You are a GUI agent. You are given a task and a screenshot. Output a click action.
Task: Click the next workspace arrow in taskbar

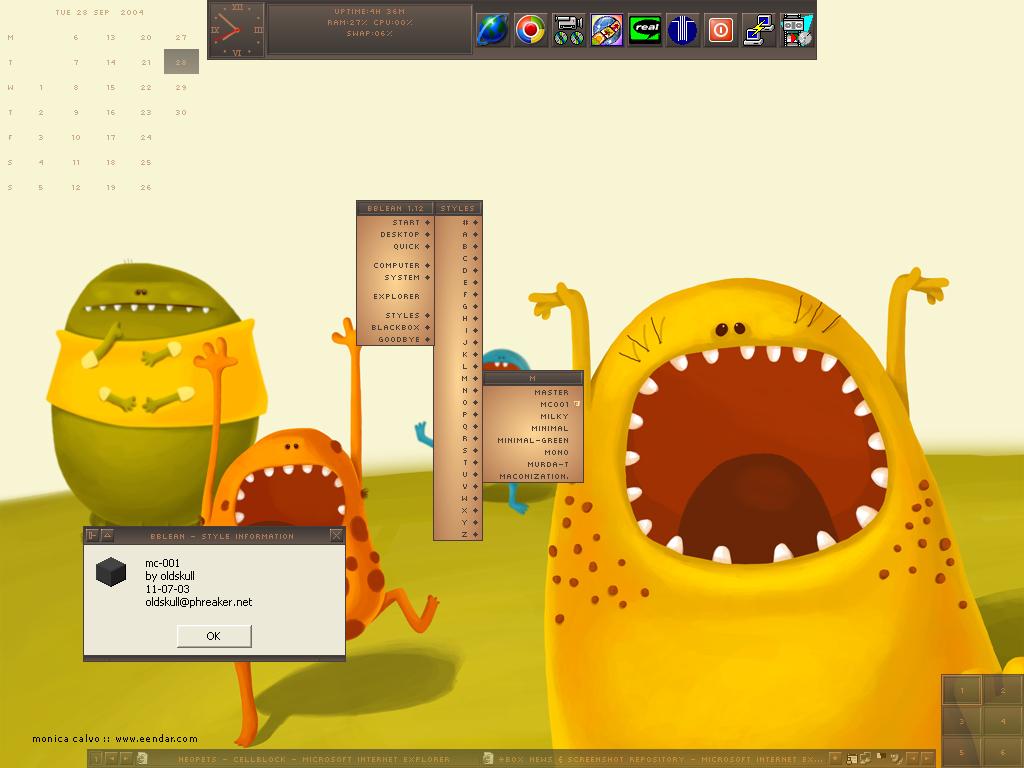click(x=126, y=759)
